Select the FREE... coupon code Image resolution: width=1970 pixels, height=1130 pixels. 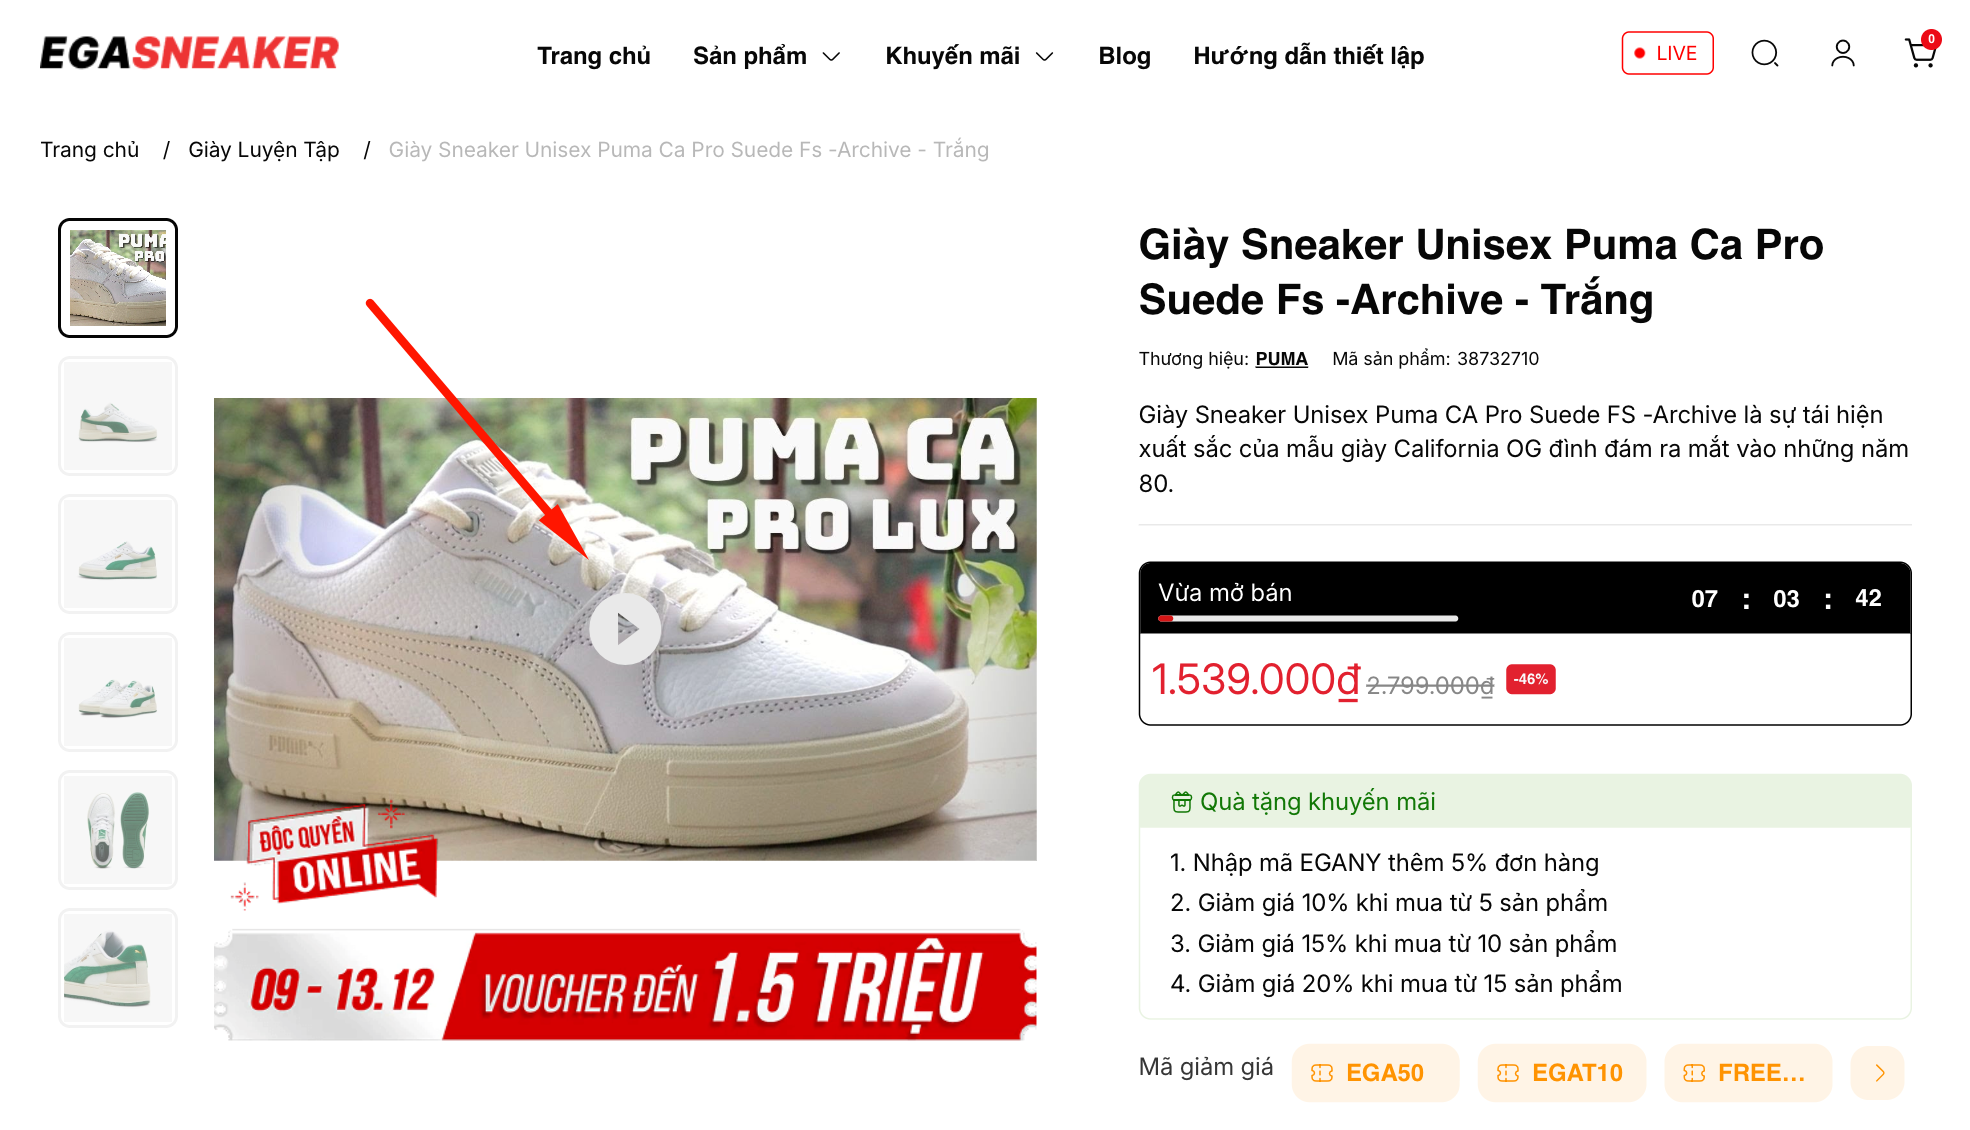(1747, 1073)
